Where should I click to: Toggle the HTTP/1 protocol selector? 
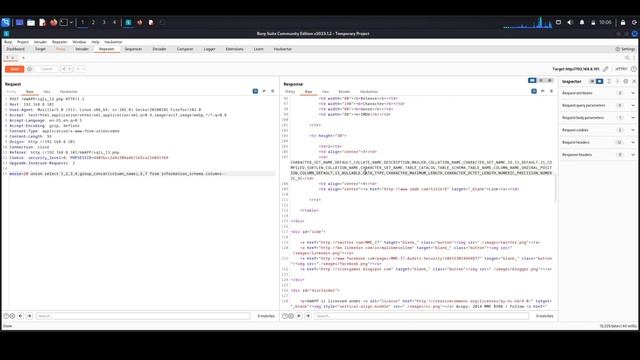[621, 69]
